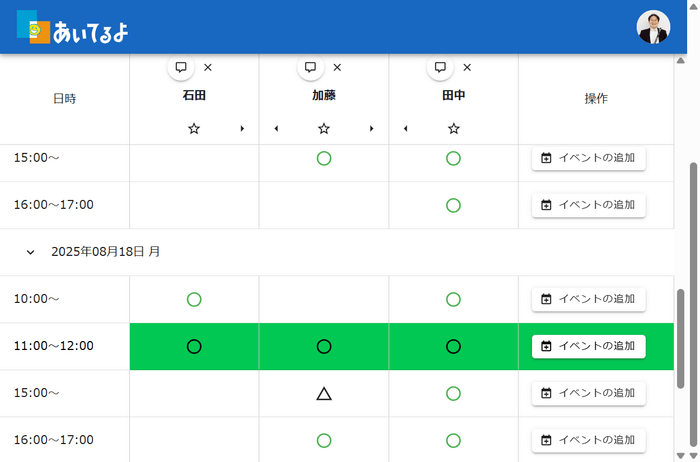Open user profile avatar menu

tap(653, 27)
